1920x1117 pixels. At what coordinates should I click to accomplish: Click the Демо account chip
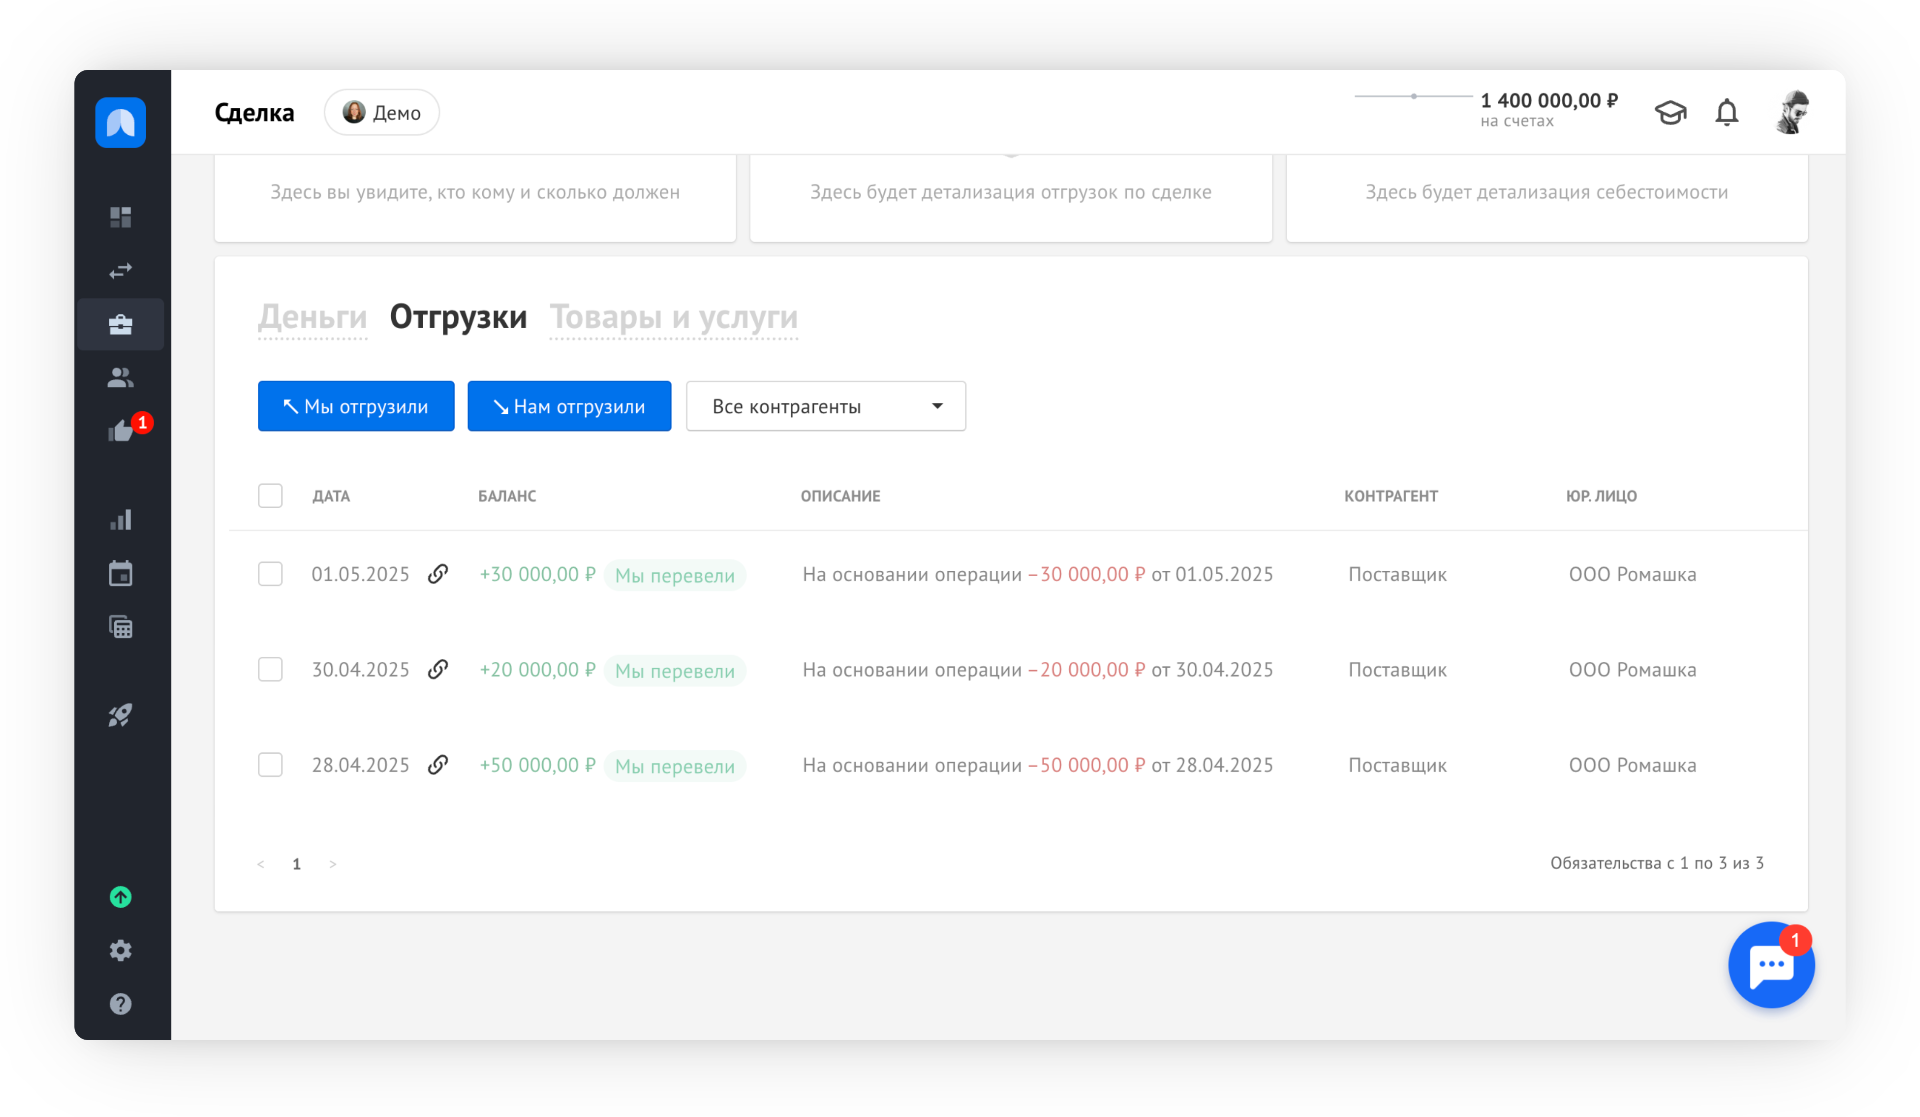pos(382,112)
